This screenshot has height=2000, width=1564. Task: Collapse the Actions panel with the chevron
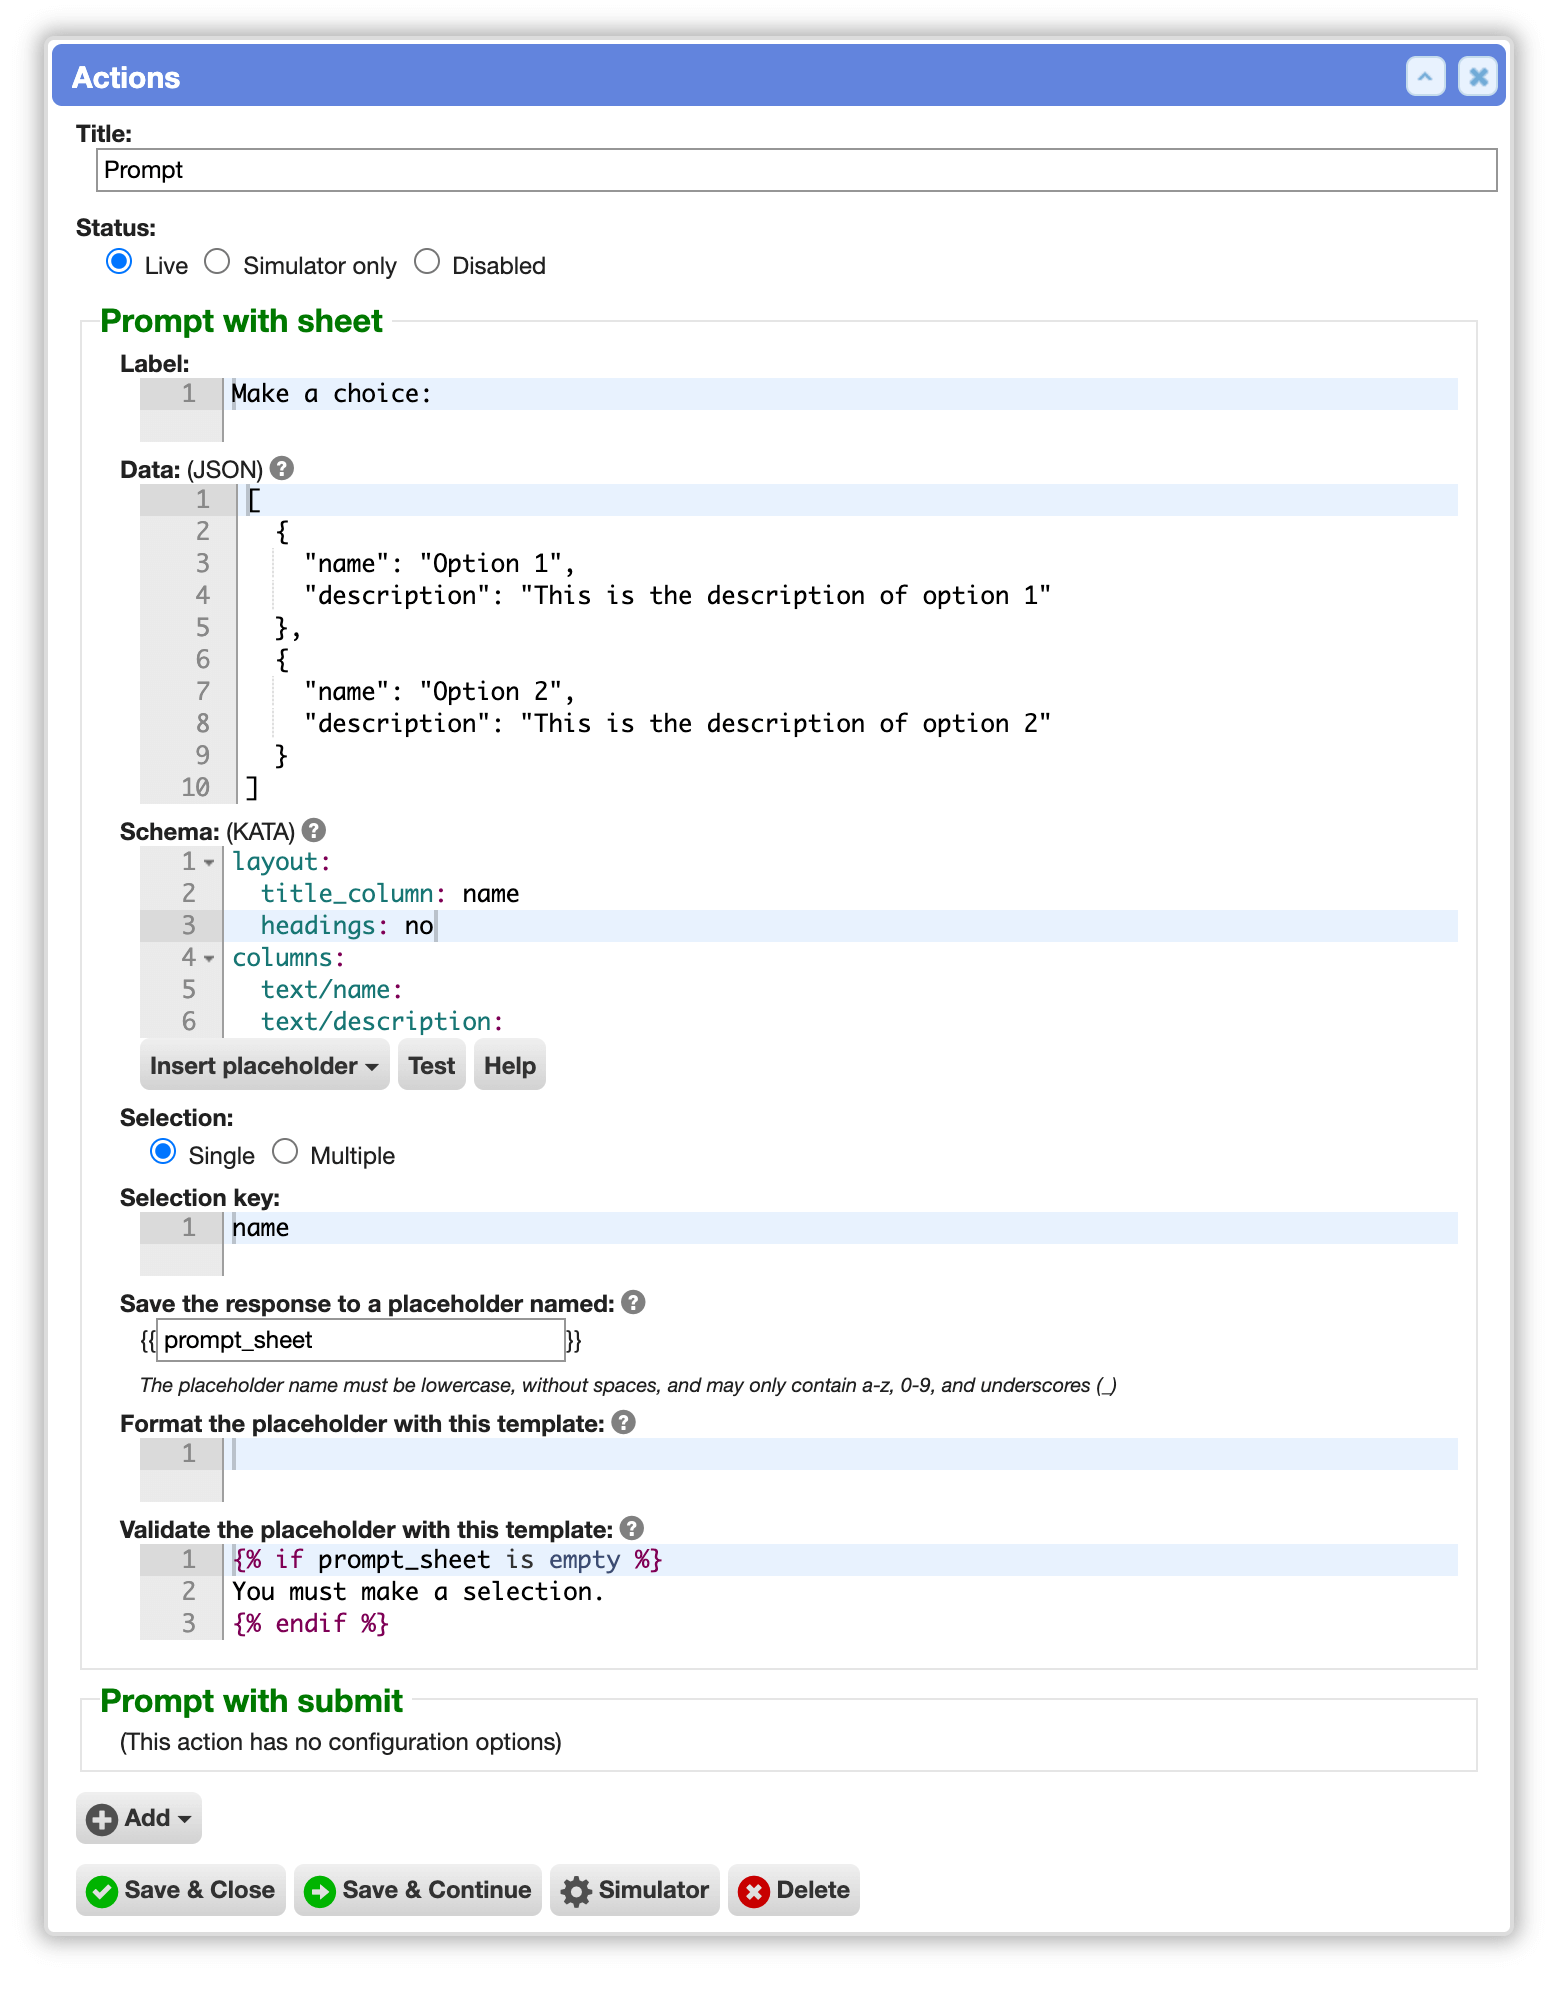tap(1425, 77)
